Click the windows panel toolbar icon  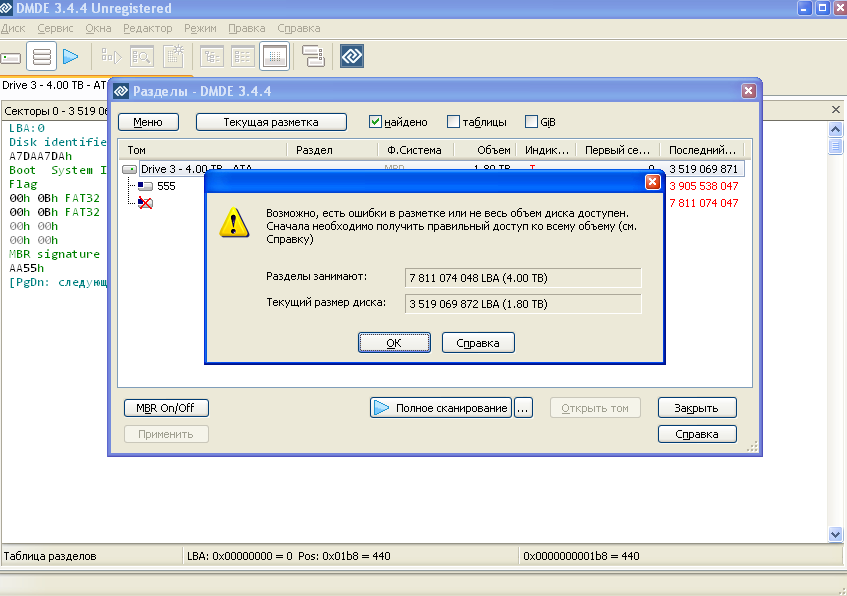tap(312, 57)
